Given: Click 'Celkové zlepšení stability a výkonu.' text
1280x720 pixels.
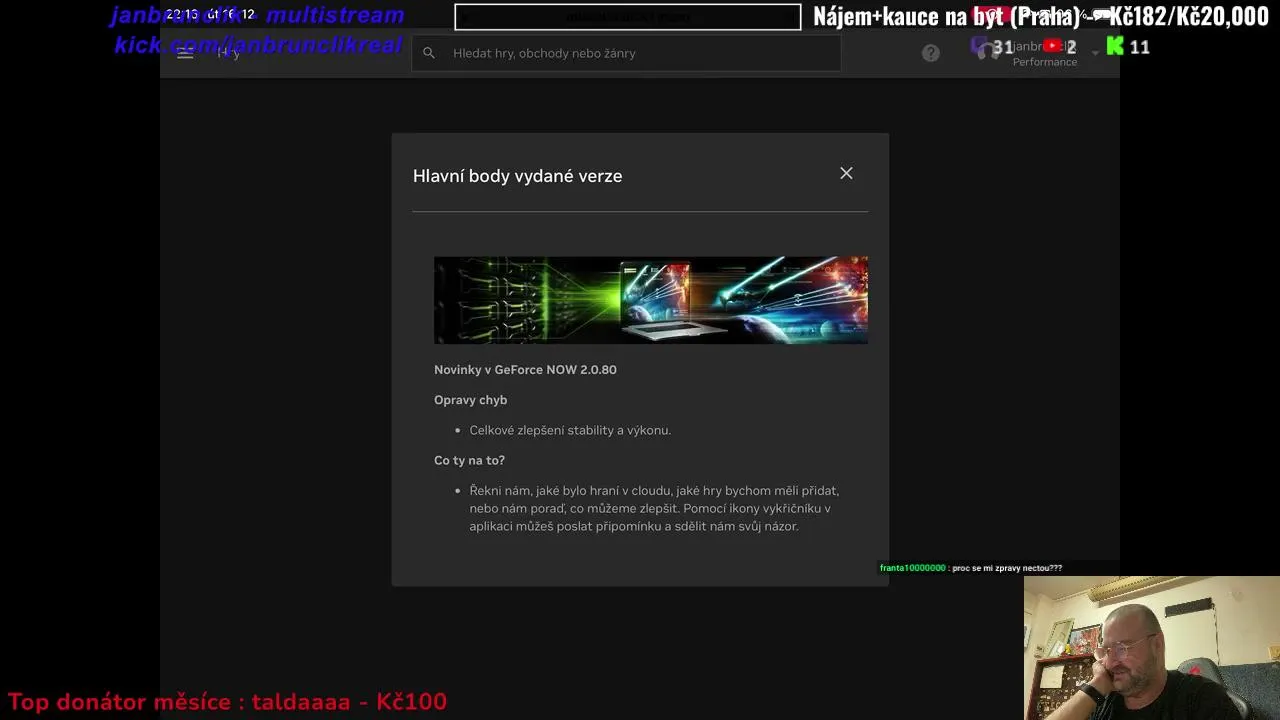Looking at the screenshot, I should [570, 430].
